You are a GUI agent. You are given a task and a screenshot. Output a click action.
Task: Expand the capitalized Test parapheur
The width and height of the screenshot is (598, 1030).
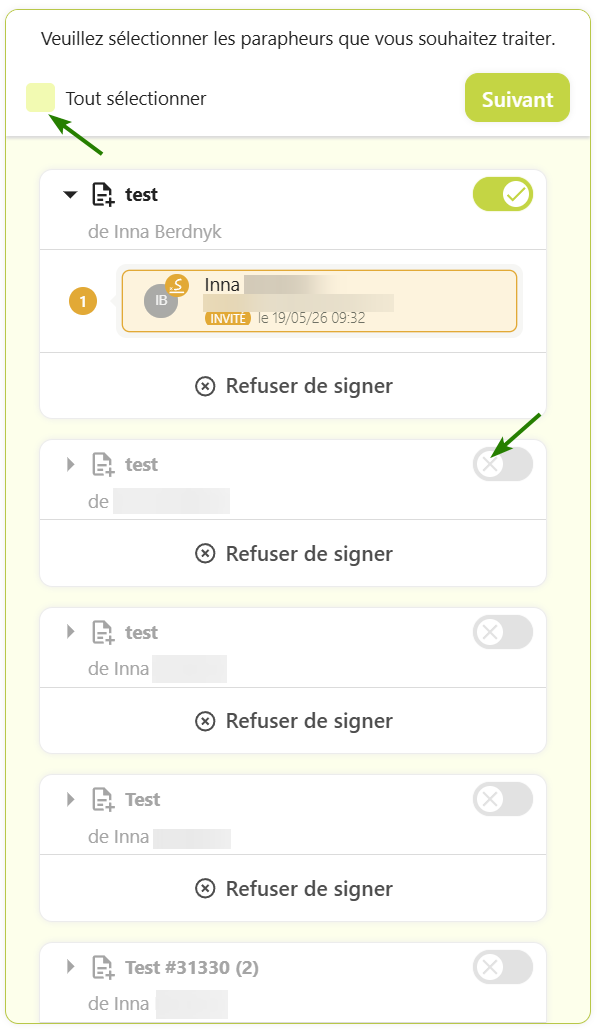click(71, 799)
